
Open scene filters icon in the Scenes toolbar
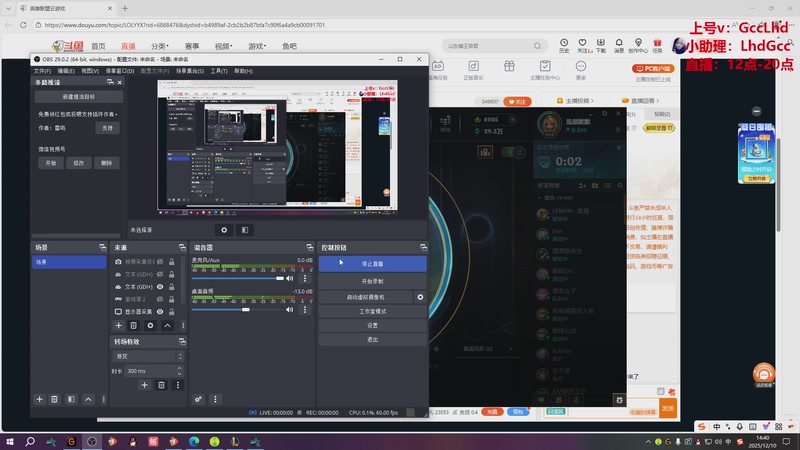[x=71, y=399]
